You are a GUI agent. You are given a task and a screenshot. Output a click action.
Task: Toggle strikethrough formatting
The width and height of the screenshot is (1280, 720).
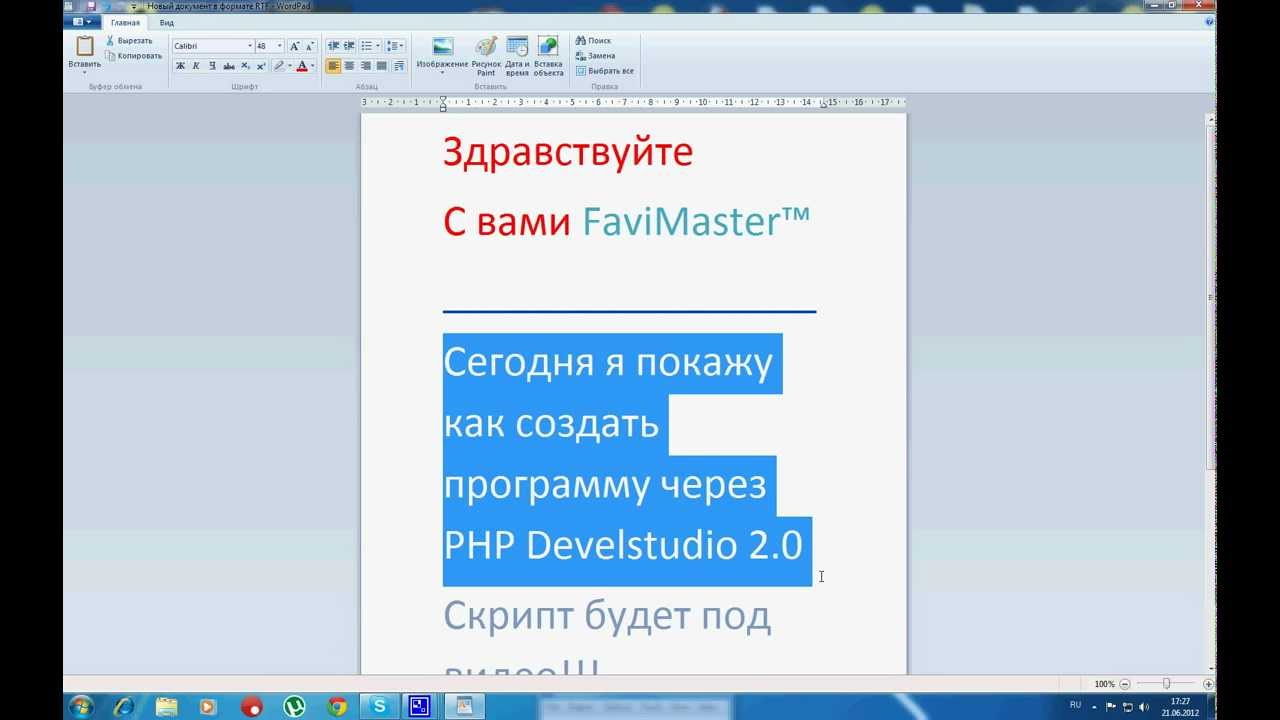[x=229, y=66]
